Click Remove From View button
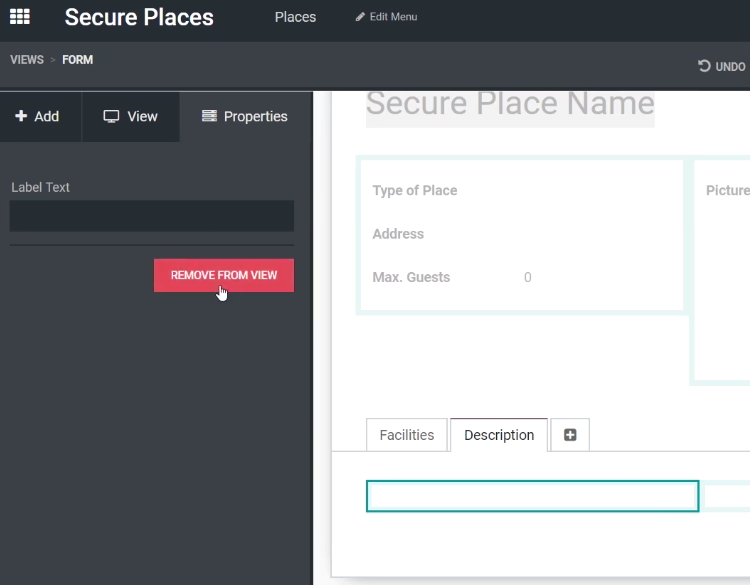 (224, 276)
